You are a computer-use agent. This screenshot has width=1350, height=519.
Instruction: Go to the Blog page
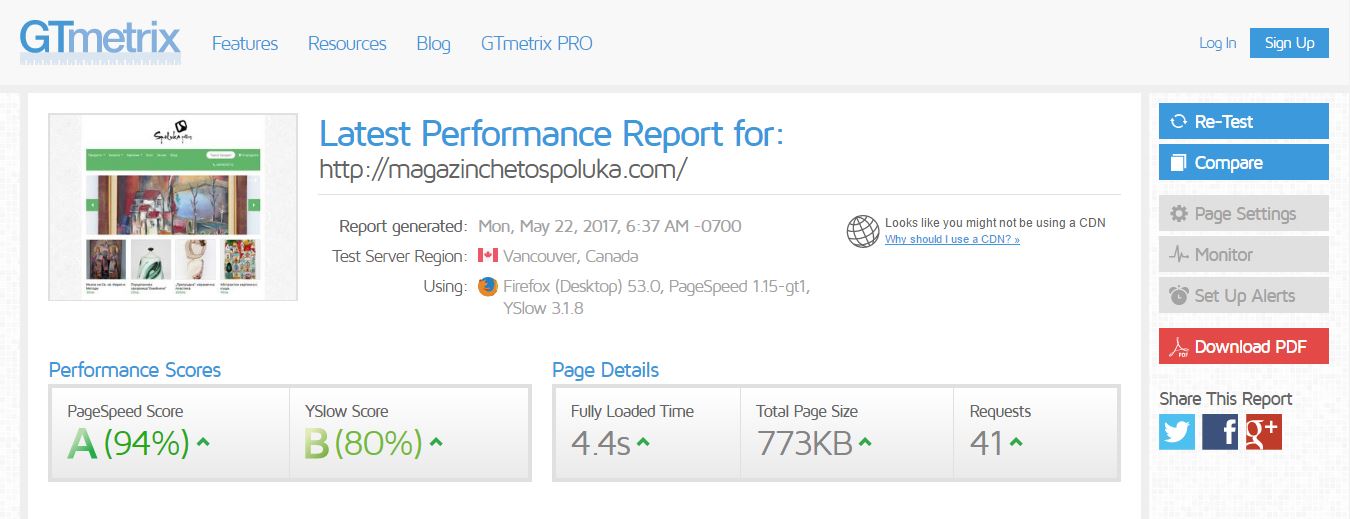pyautogui.click(x=433, y=44)
